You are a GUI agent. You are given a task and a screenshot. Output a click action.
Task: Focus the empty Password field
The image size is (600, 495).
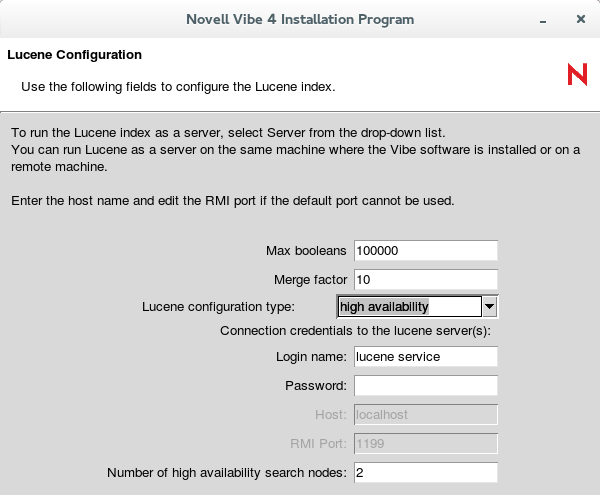[425, 385]
